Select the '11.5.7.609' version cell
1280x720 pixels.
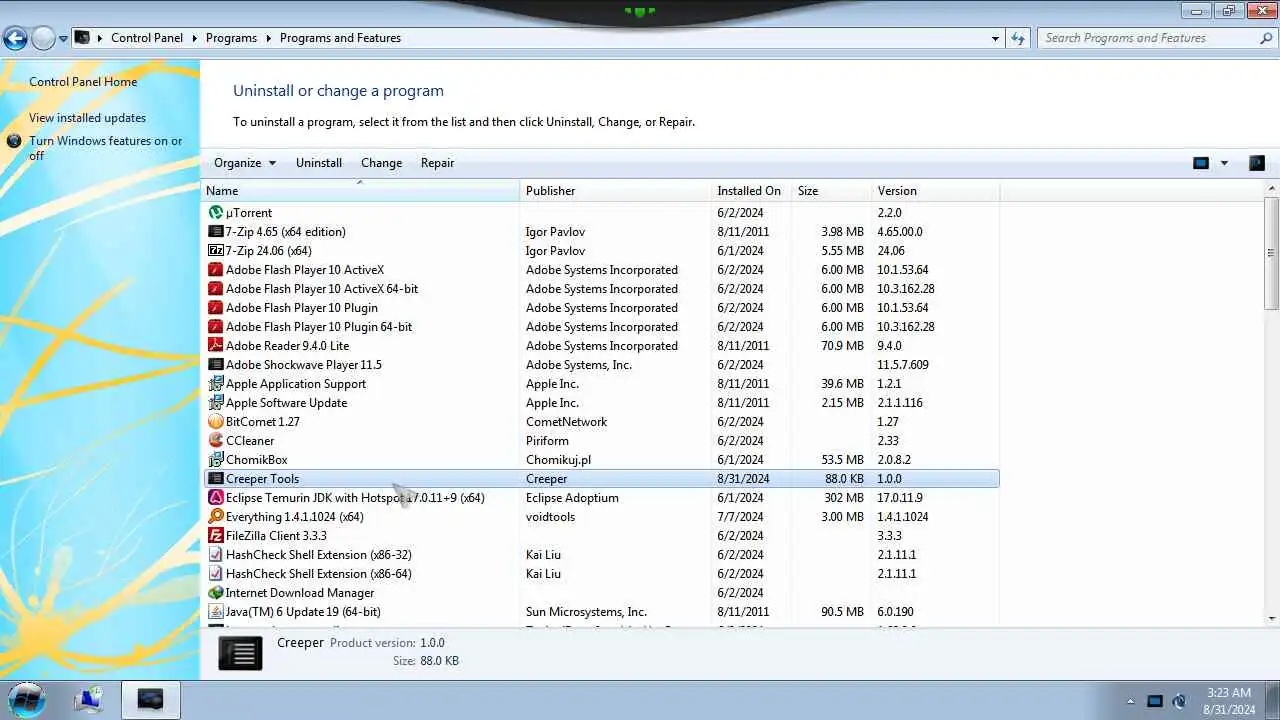click(902, 364)
